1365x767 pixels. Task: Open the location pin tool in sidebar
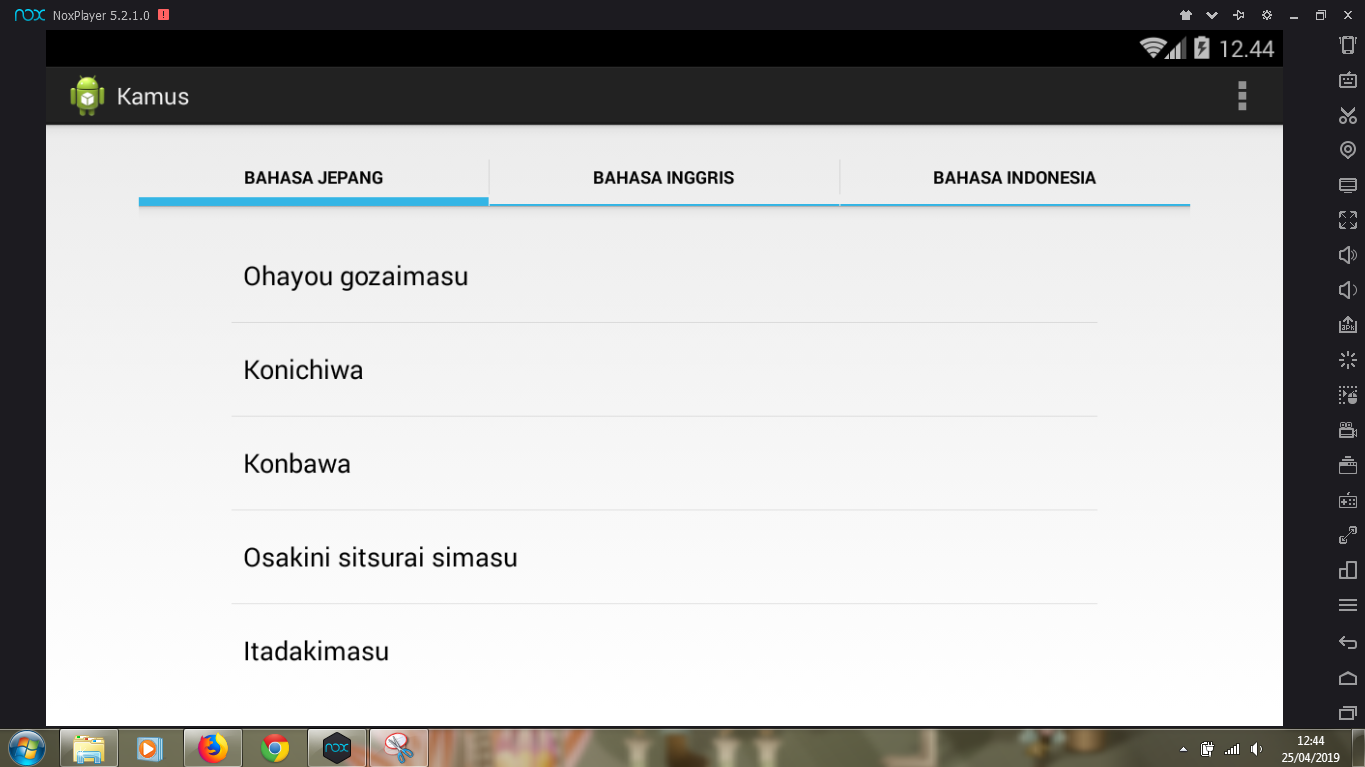pyautogui.click(x=1348, y=150)
